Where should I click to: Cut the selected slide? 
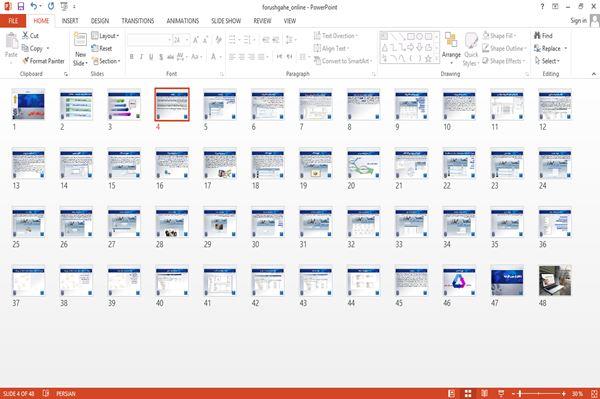(30, 36)
